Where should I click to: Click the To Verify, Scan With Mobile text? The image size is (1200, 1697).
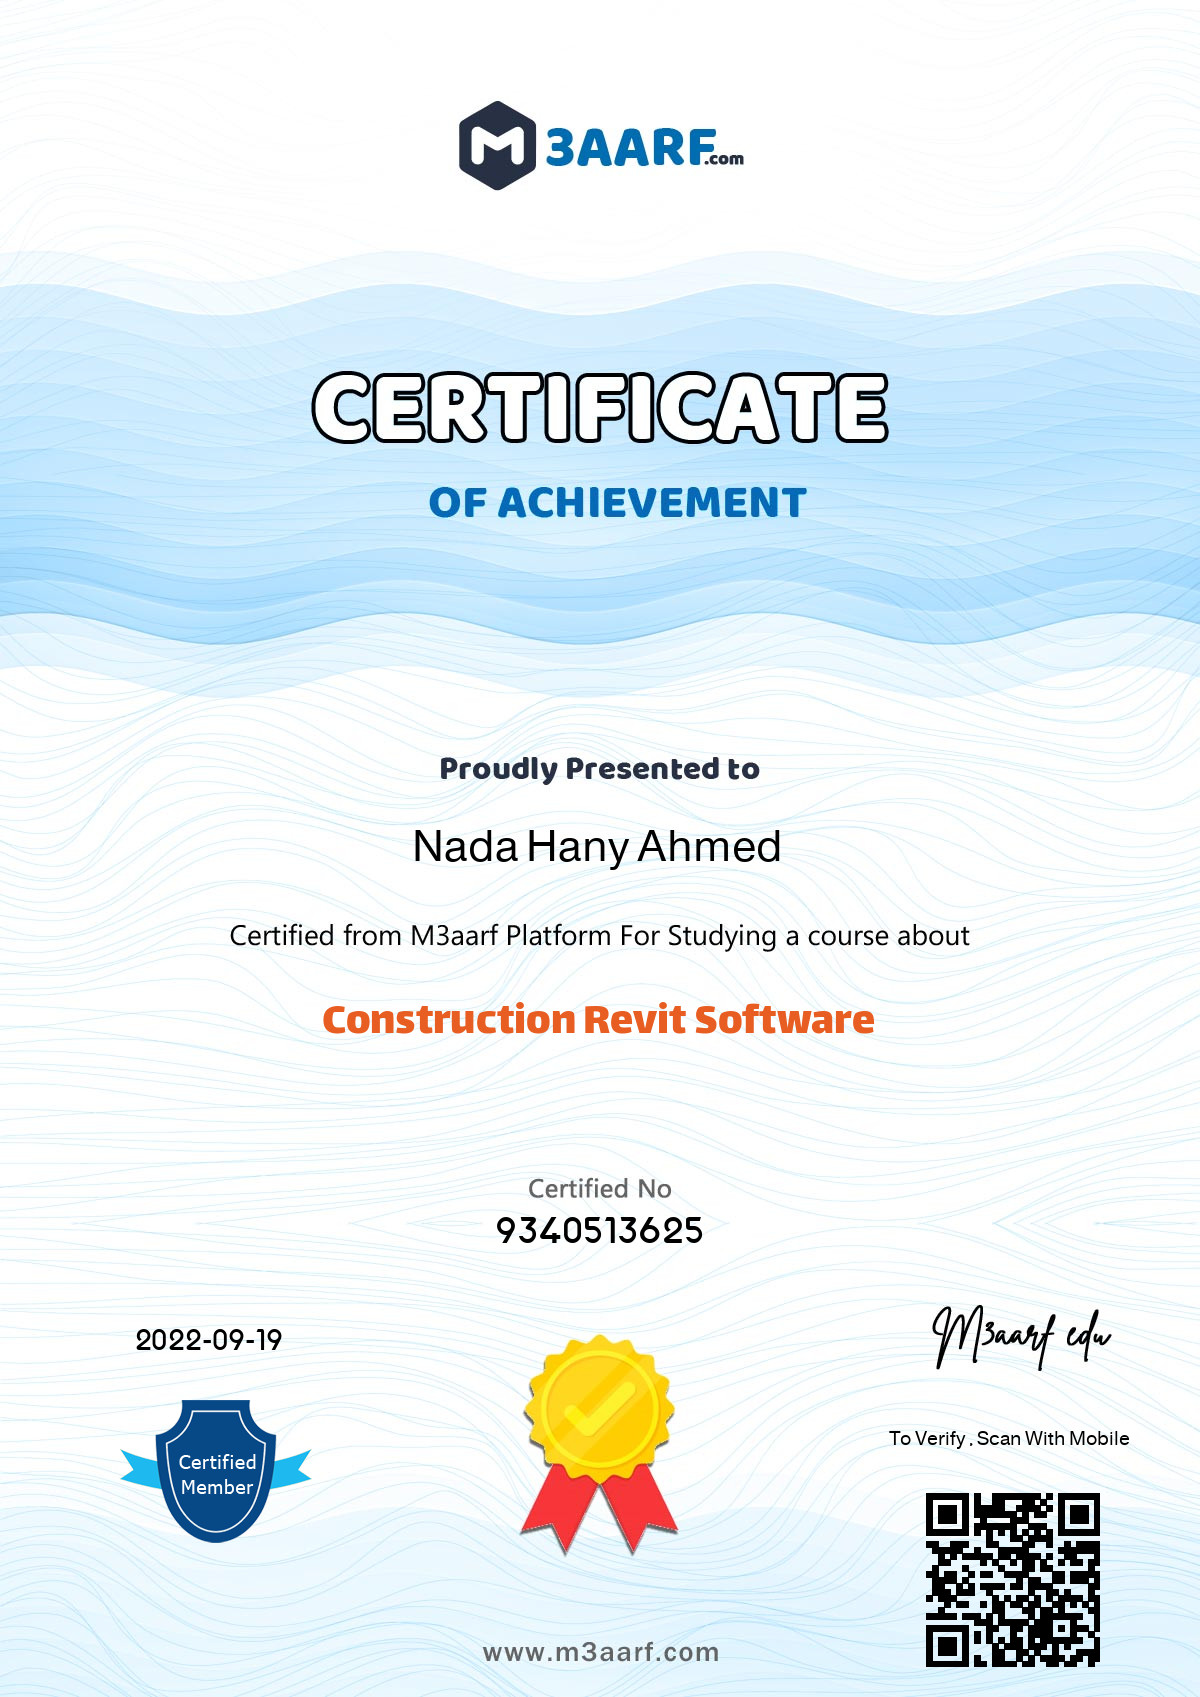(x=1009, y=1439)
